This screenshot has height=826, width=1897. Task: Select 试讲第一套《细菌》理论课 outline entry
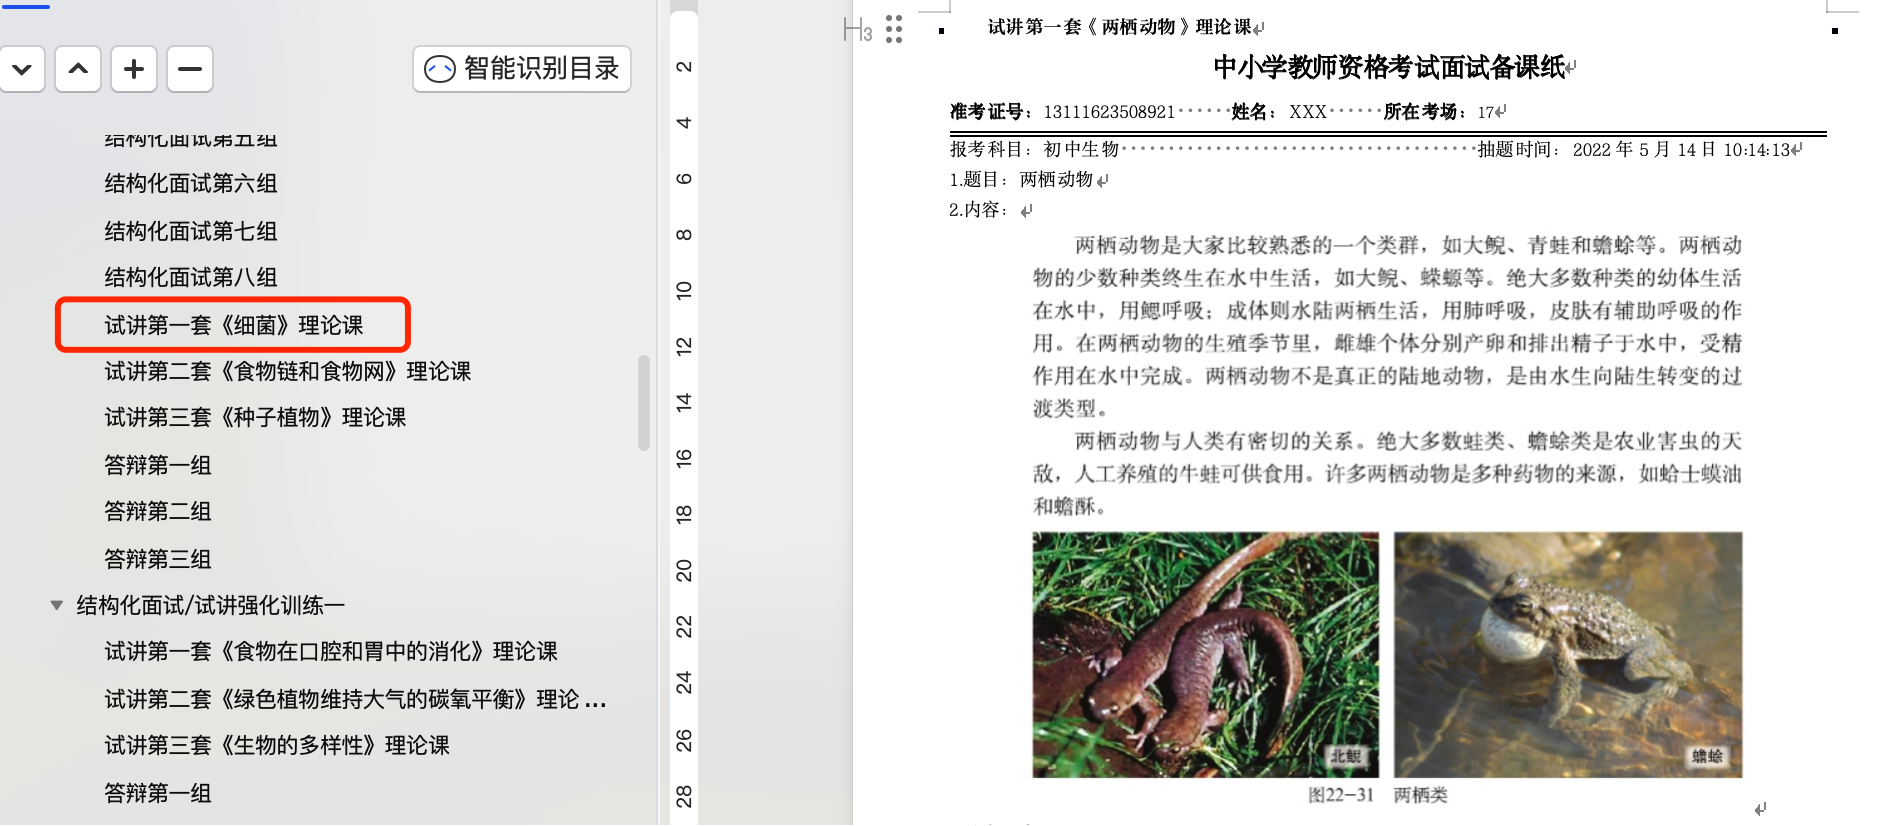(x=233, y=325)
